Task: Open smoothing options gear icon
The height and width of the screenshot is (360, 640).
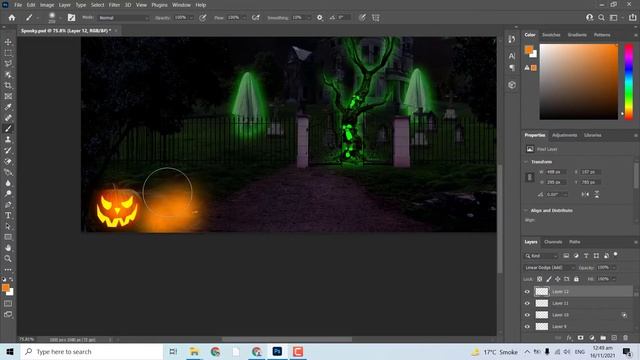Action: (320, 18)
